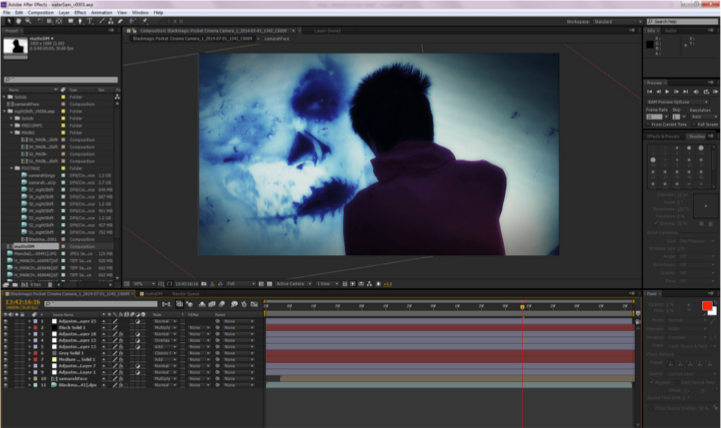The image size is (721, 428).
Task: Mute audio in Preview panel
Action: pyautogui.click(x=696, y=91)
